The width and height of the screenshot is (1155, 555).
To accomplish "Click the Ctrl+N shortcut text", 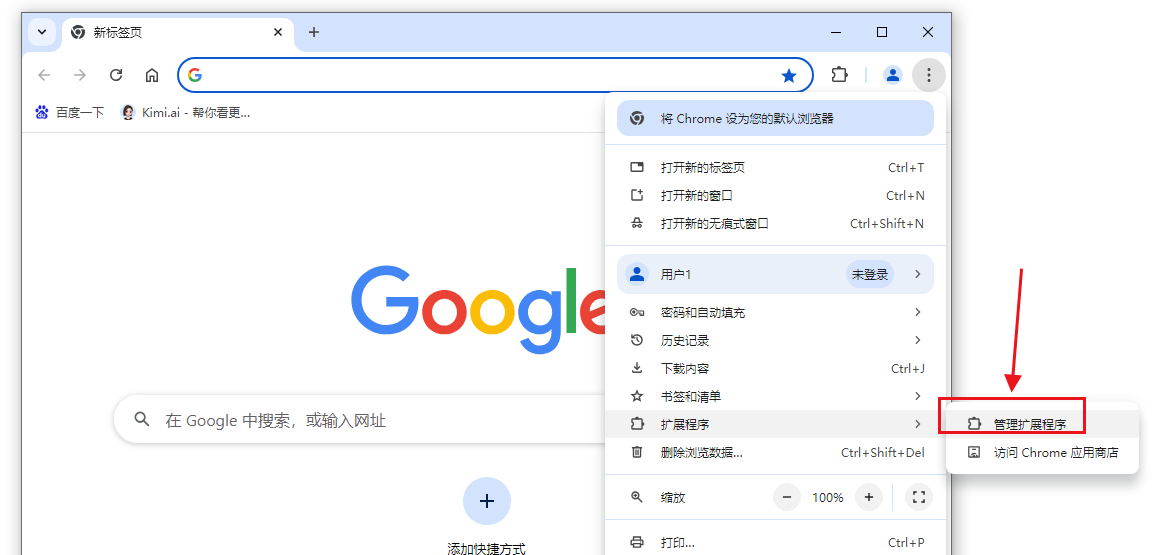I will [x=905, y=195].
